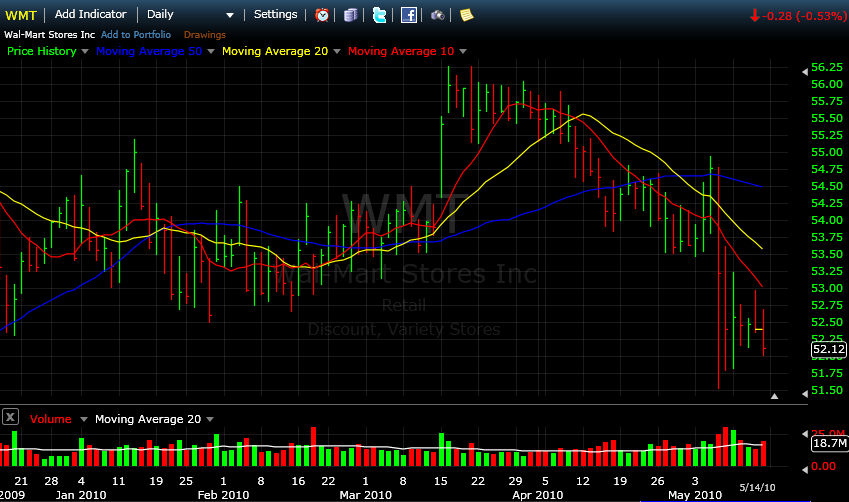Share chart via Facebook icon

409,15
